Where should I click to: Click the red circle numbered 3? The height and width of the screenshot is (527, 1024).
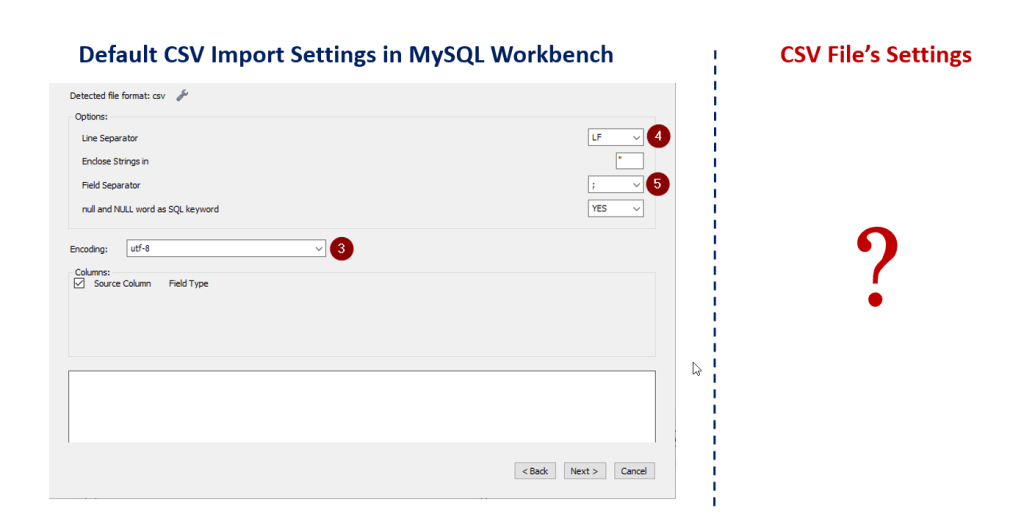tap(341, 248)
